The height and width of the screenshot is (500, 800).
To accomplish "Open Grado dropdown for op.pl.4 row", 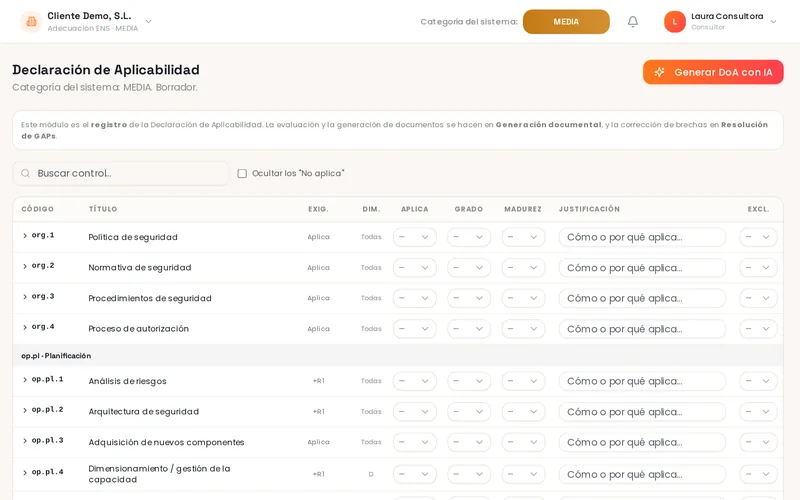I will [x=469, y=474].
